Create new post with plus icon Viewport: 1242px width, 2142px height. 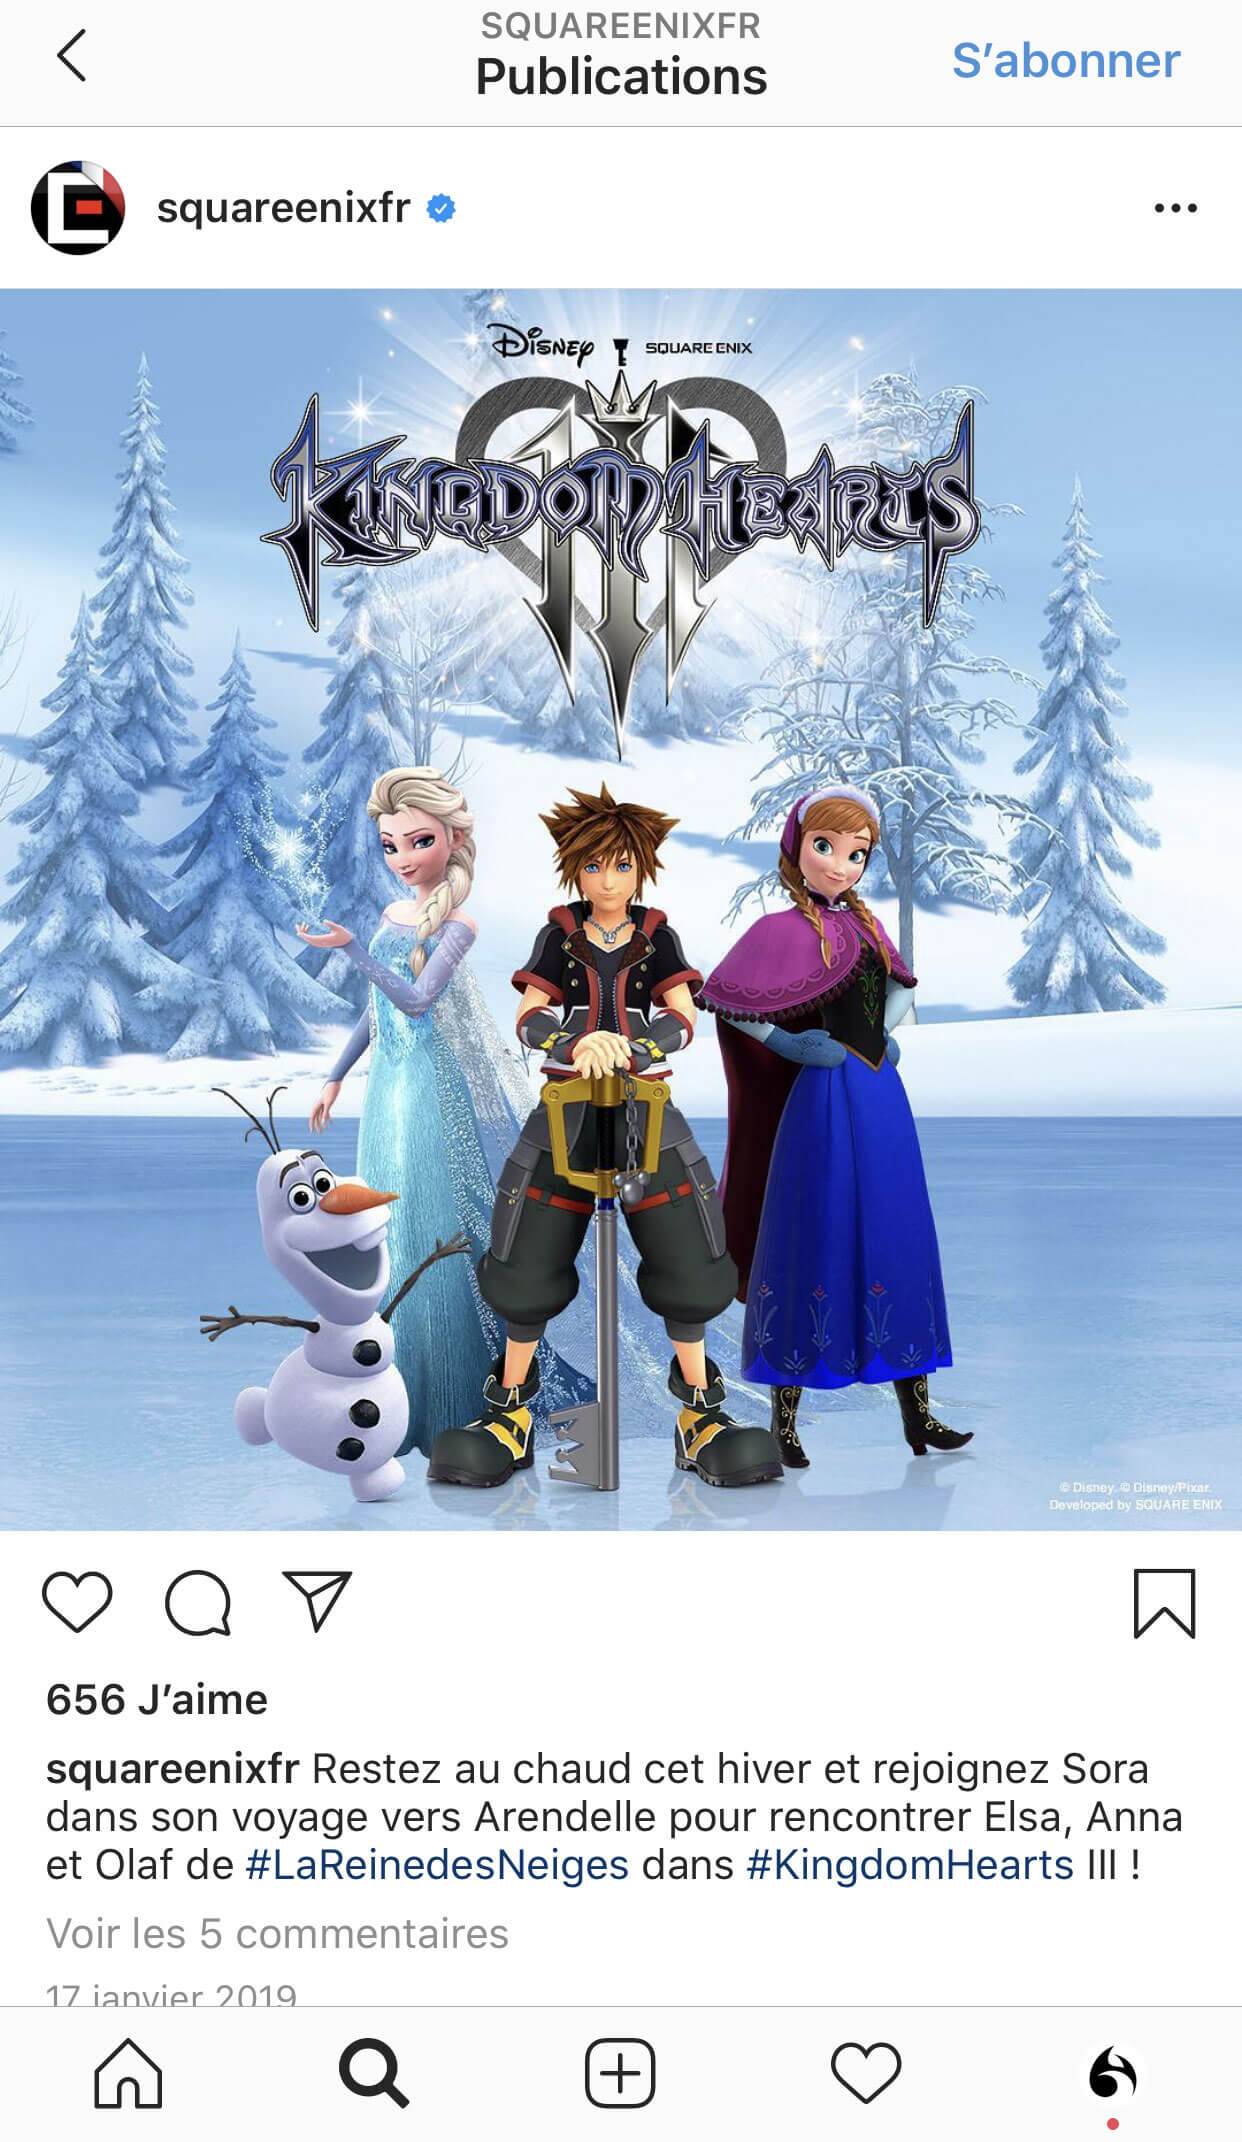[620, 2074]
